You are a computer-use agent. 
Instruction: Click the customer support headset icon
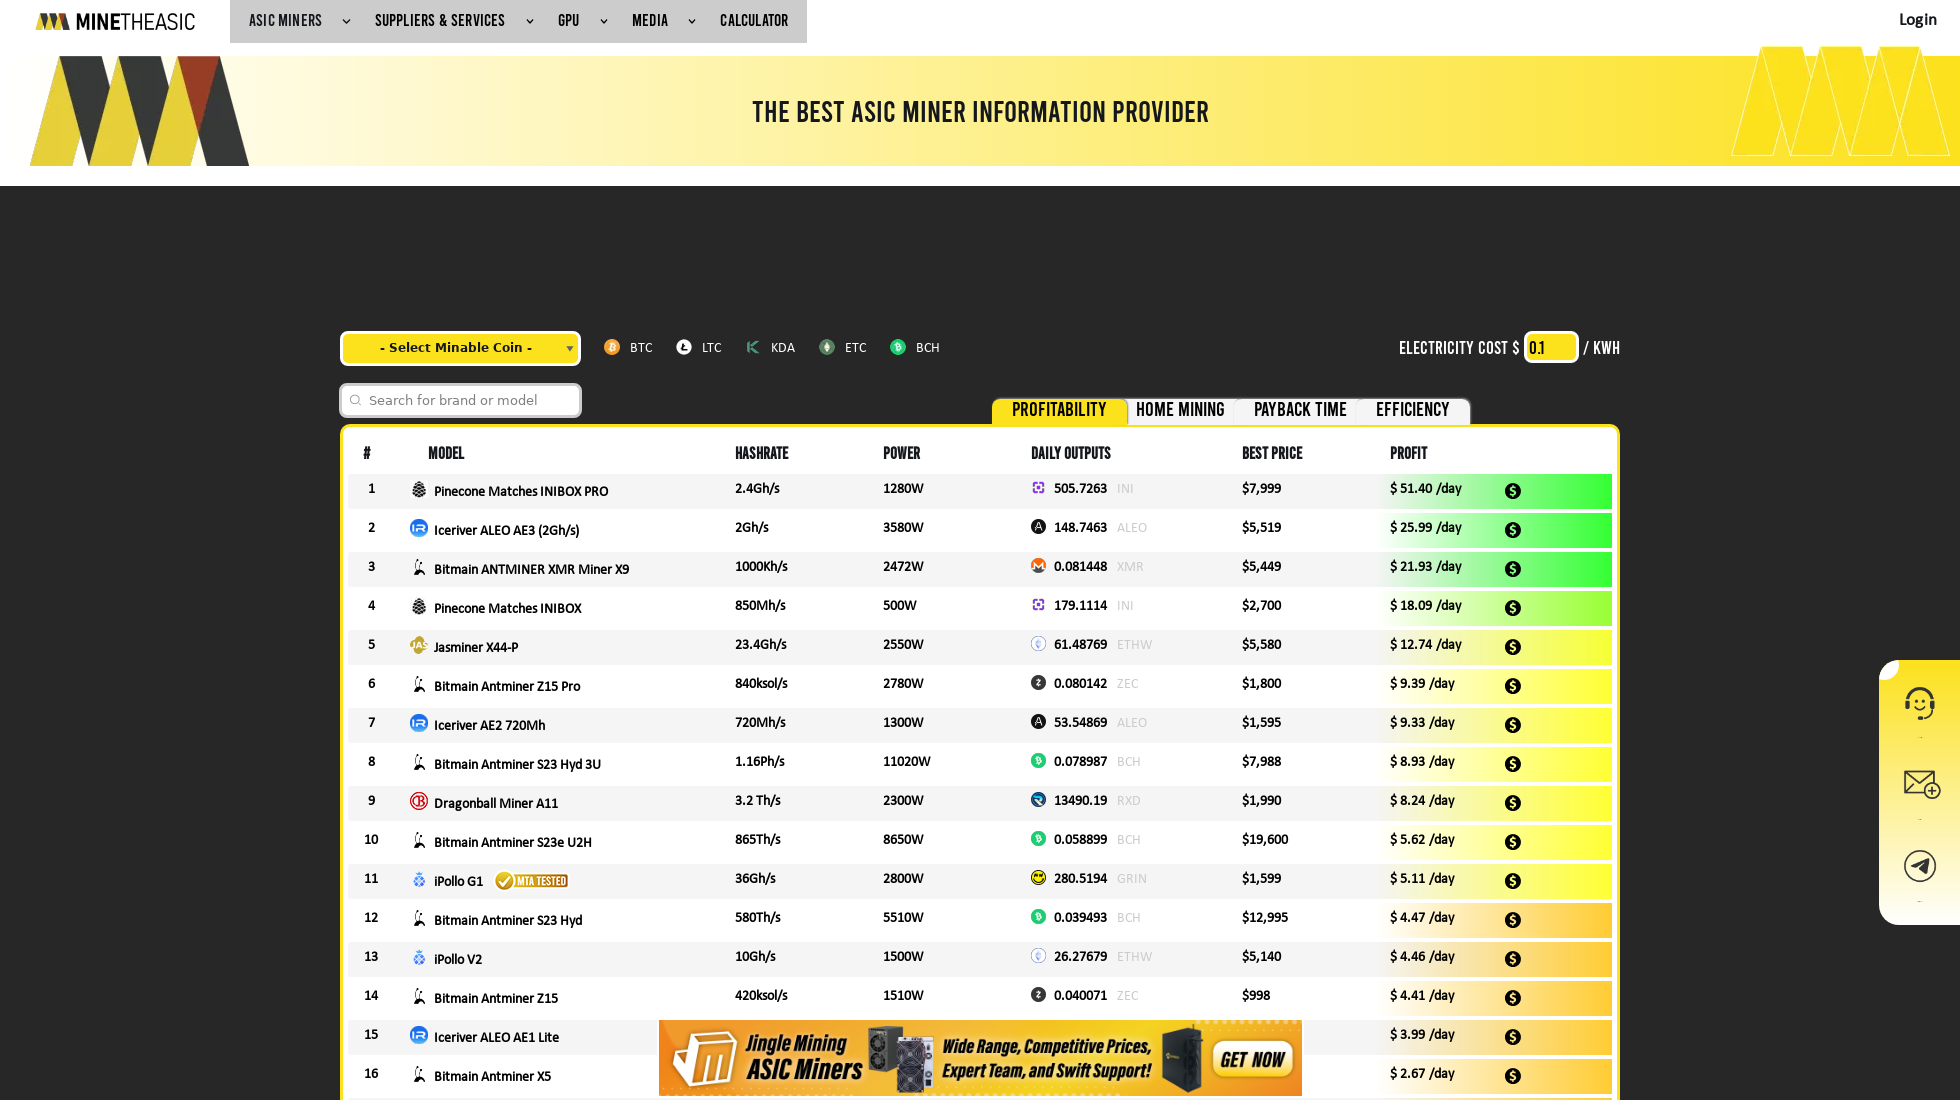[x=1921, y=704]
